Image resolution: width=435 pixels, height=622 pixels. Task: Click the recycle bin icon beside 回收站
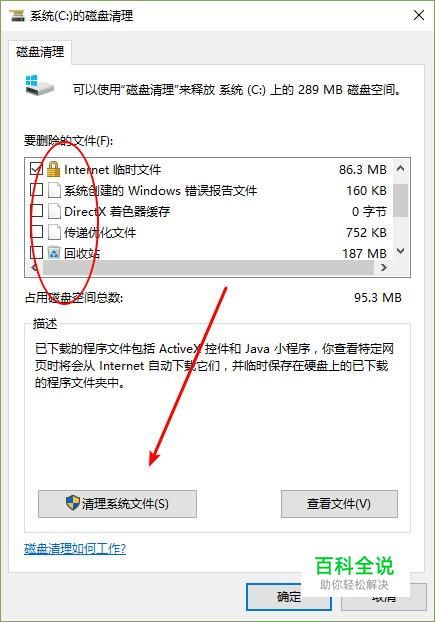54,253
